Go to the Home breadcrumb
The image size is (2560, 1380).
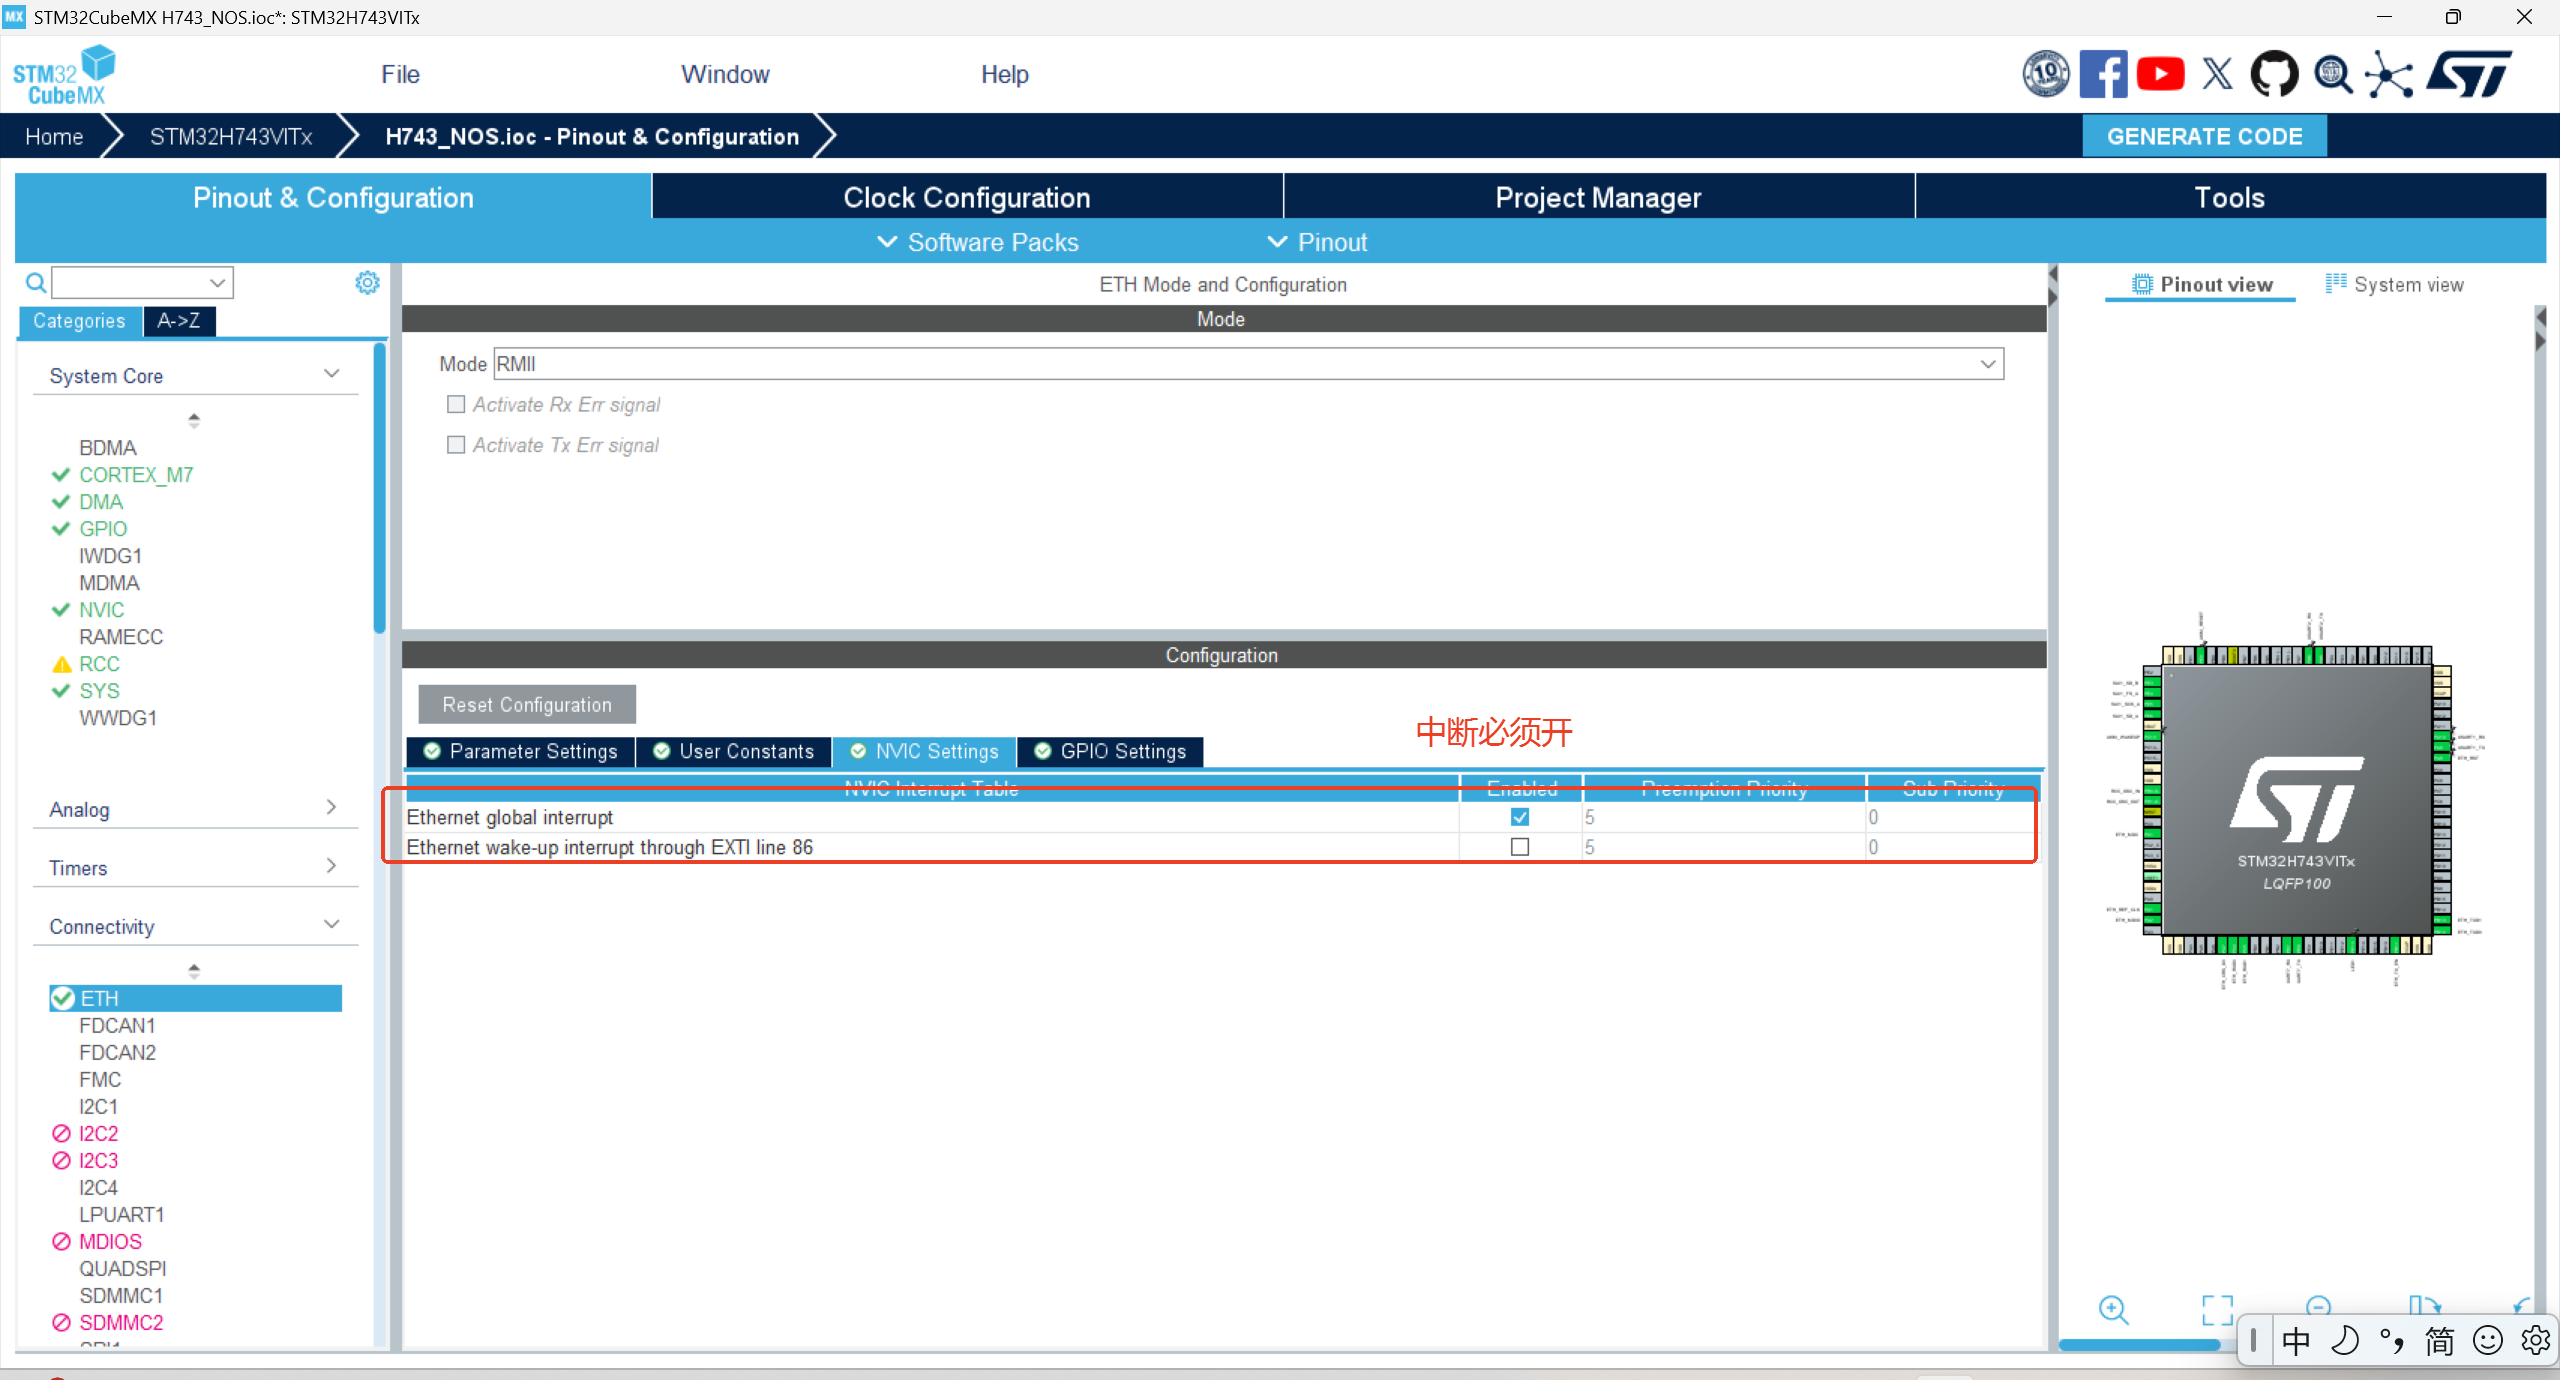point(54,136)
